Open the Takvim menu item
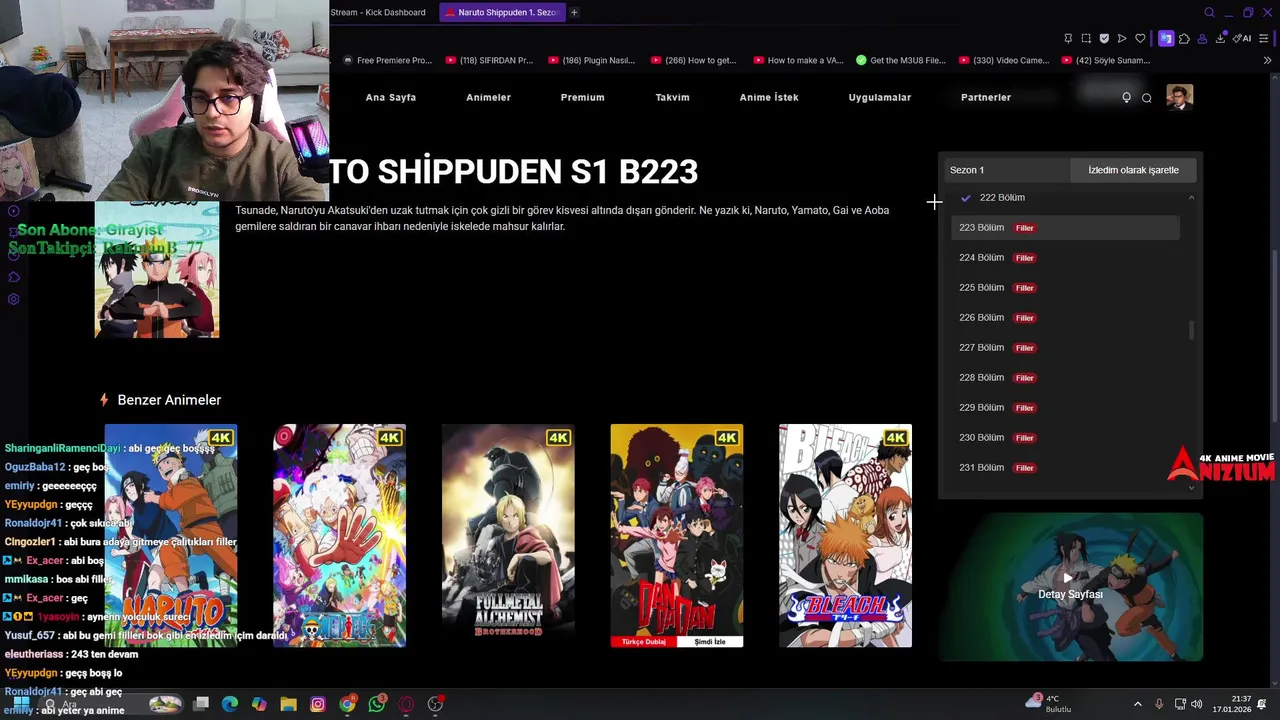 coord(672,97)
